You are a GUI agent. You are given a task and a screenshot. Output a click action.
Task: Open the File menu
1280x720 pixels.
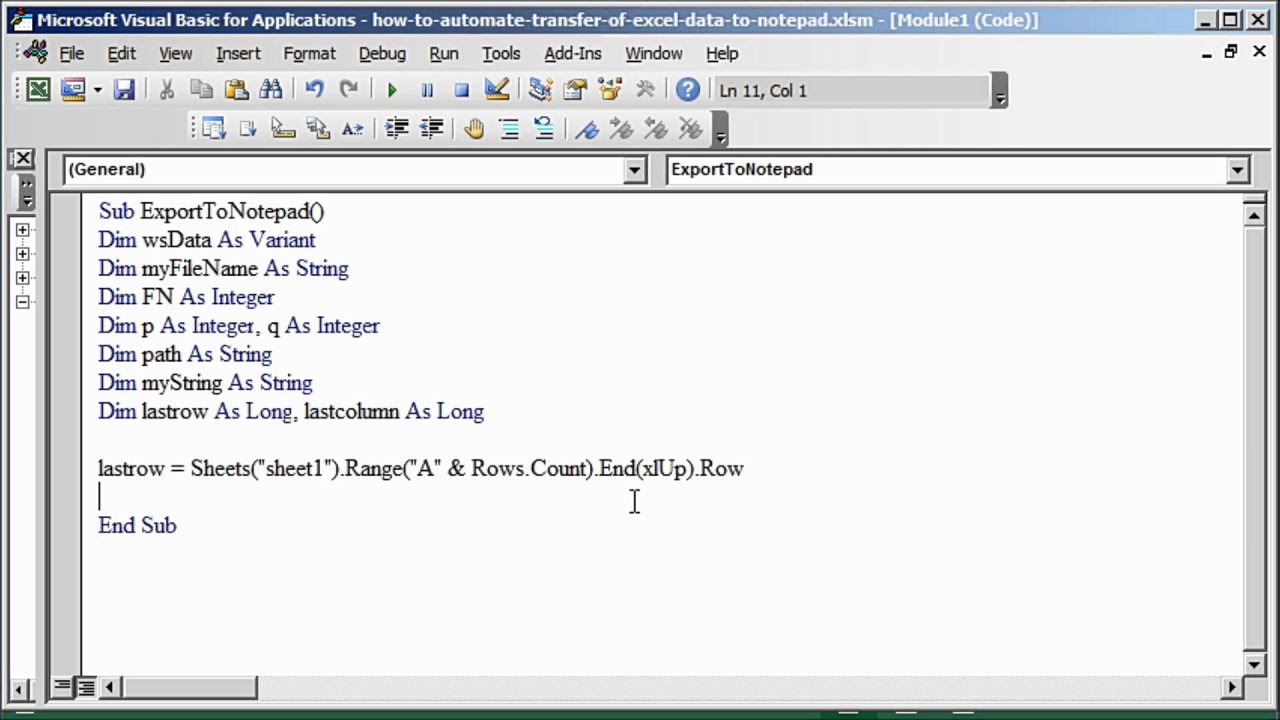pos(71,53)
